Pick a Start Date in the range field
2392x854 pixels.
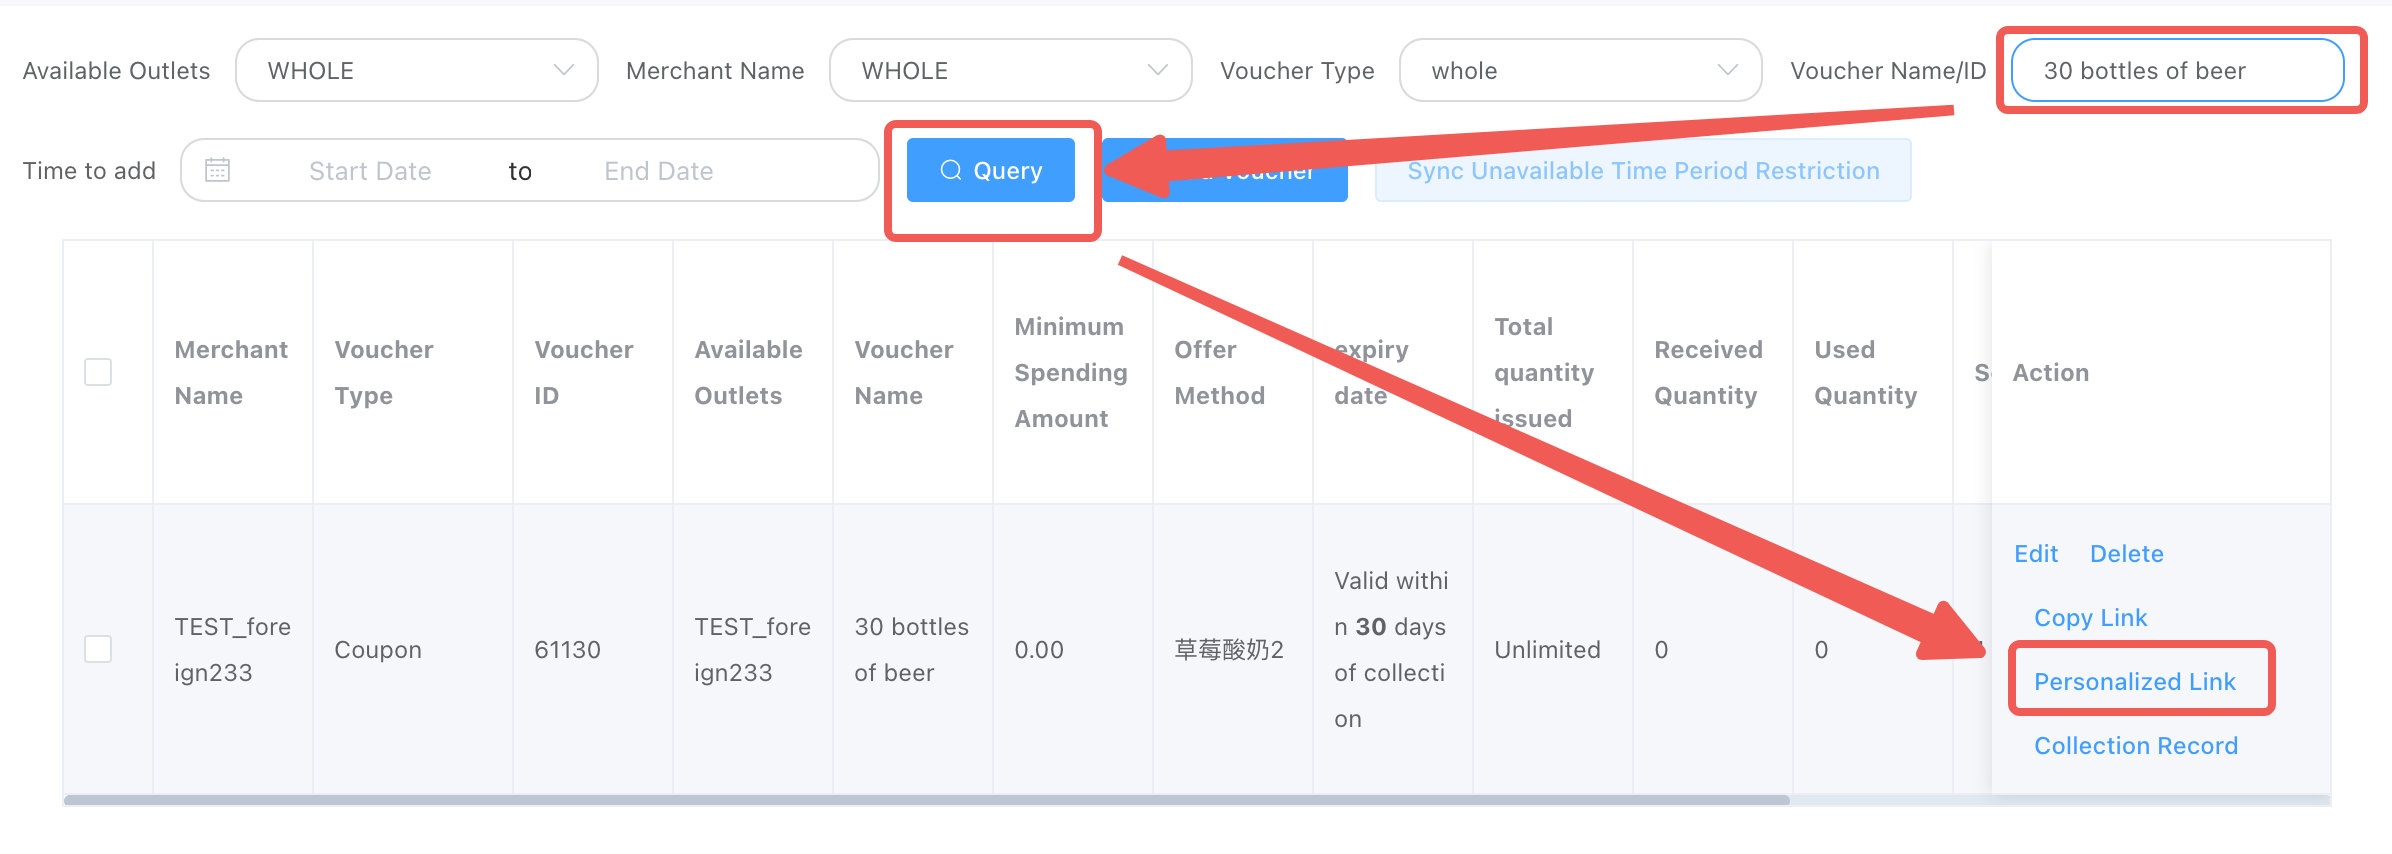coord(370,171)
